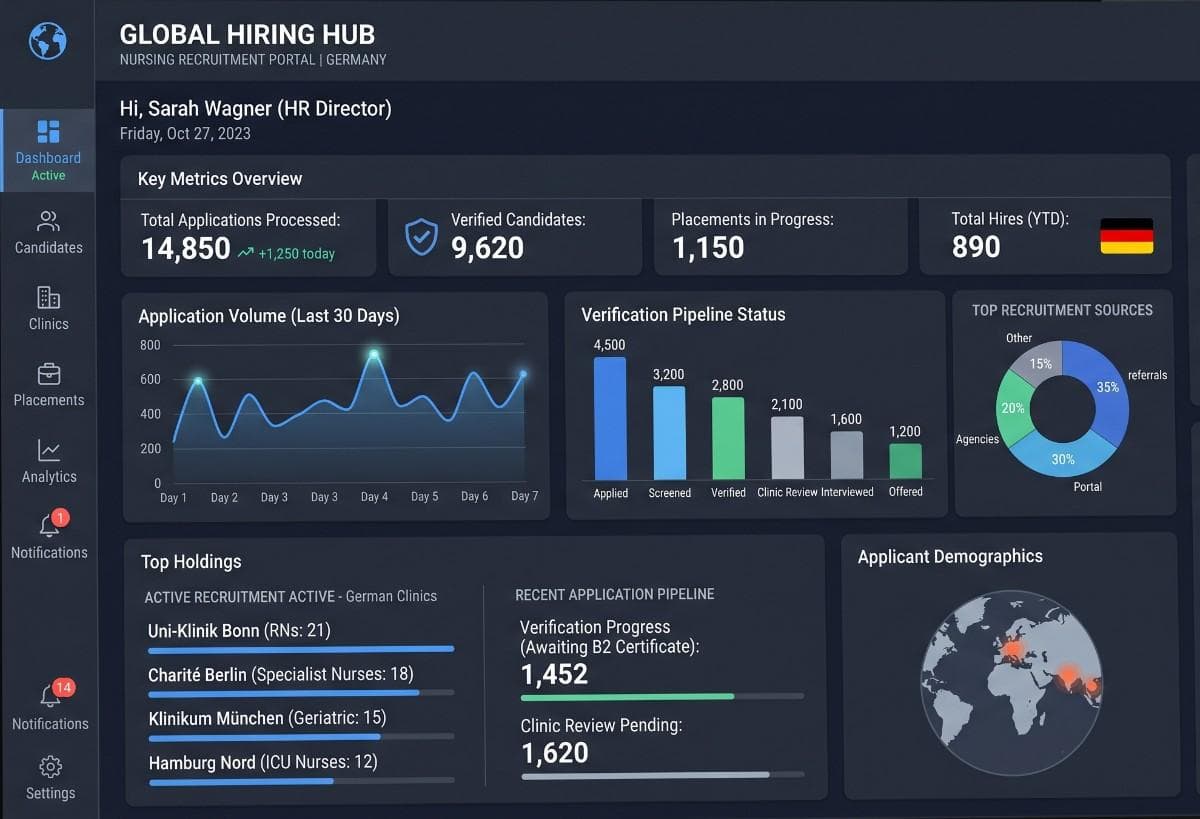Click the Europe hotspot on the globe
Screen dimensions: 1200x819
1011,649
